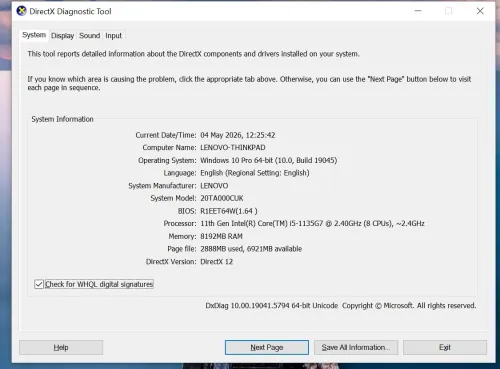Click the 8192MB RAM memory value

[x=221, y=236]
